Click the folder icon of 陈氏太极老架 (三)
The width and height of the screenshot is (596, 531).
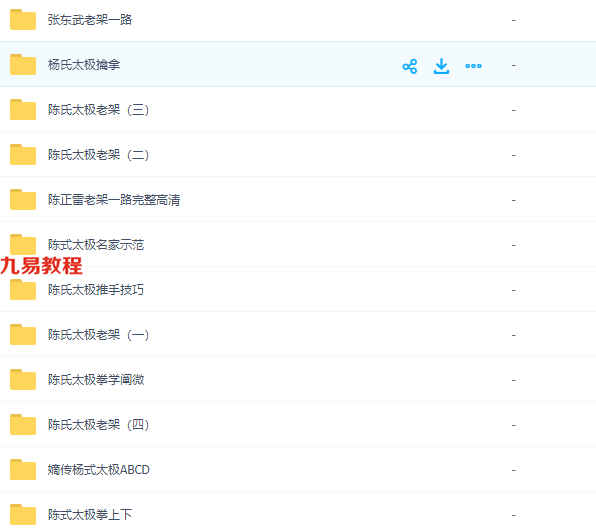pyautogui.click(x=23, y=110)
